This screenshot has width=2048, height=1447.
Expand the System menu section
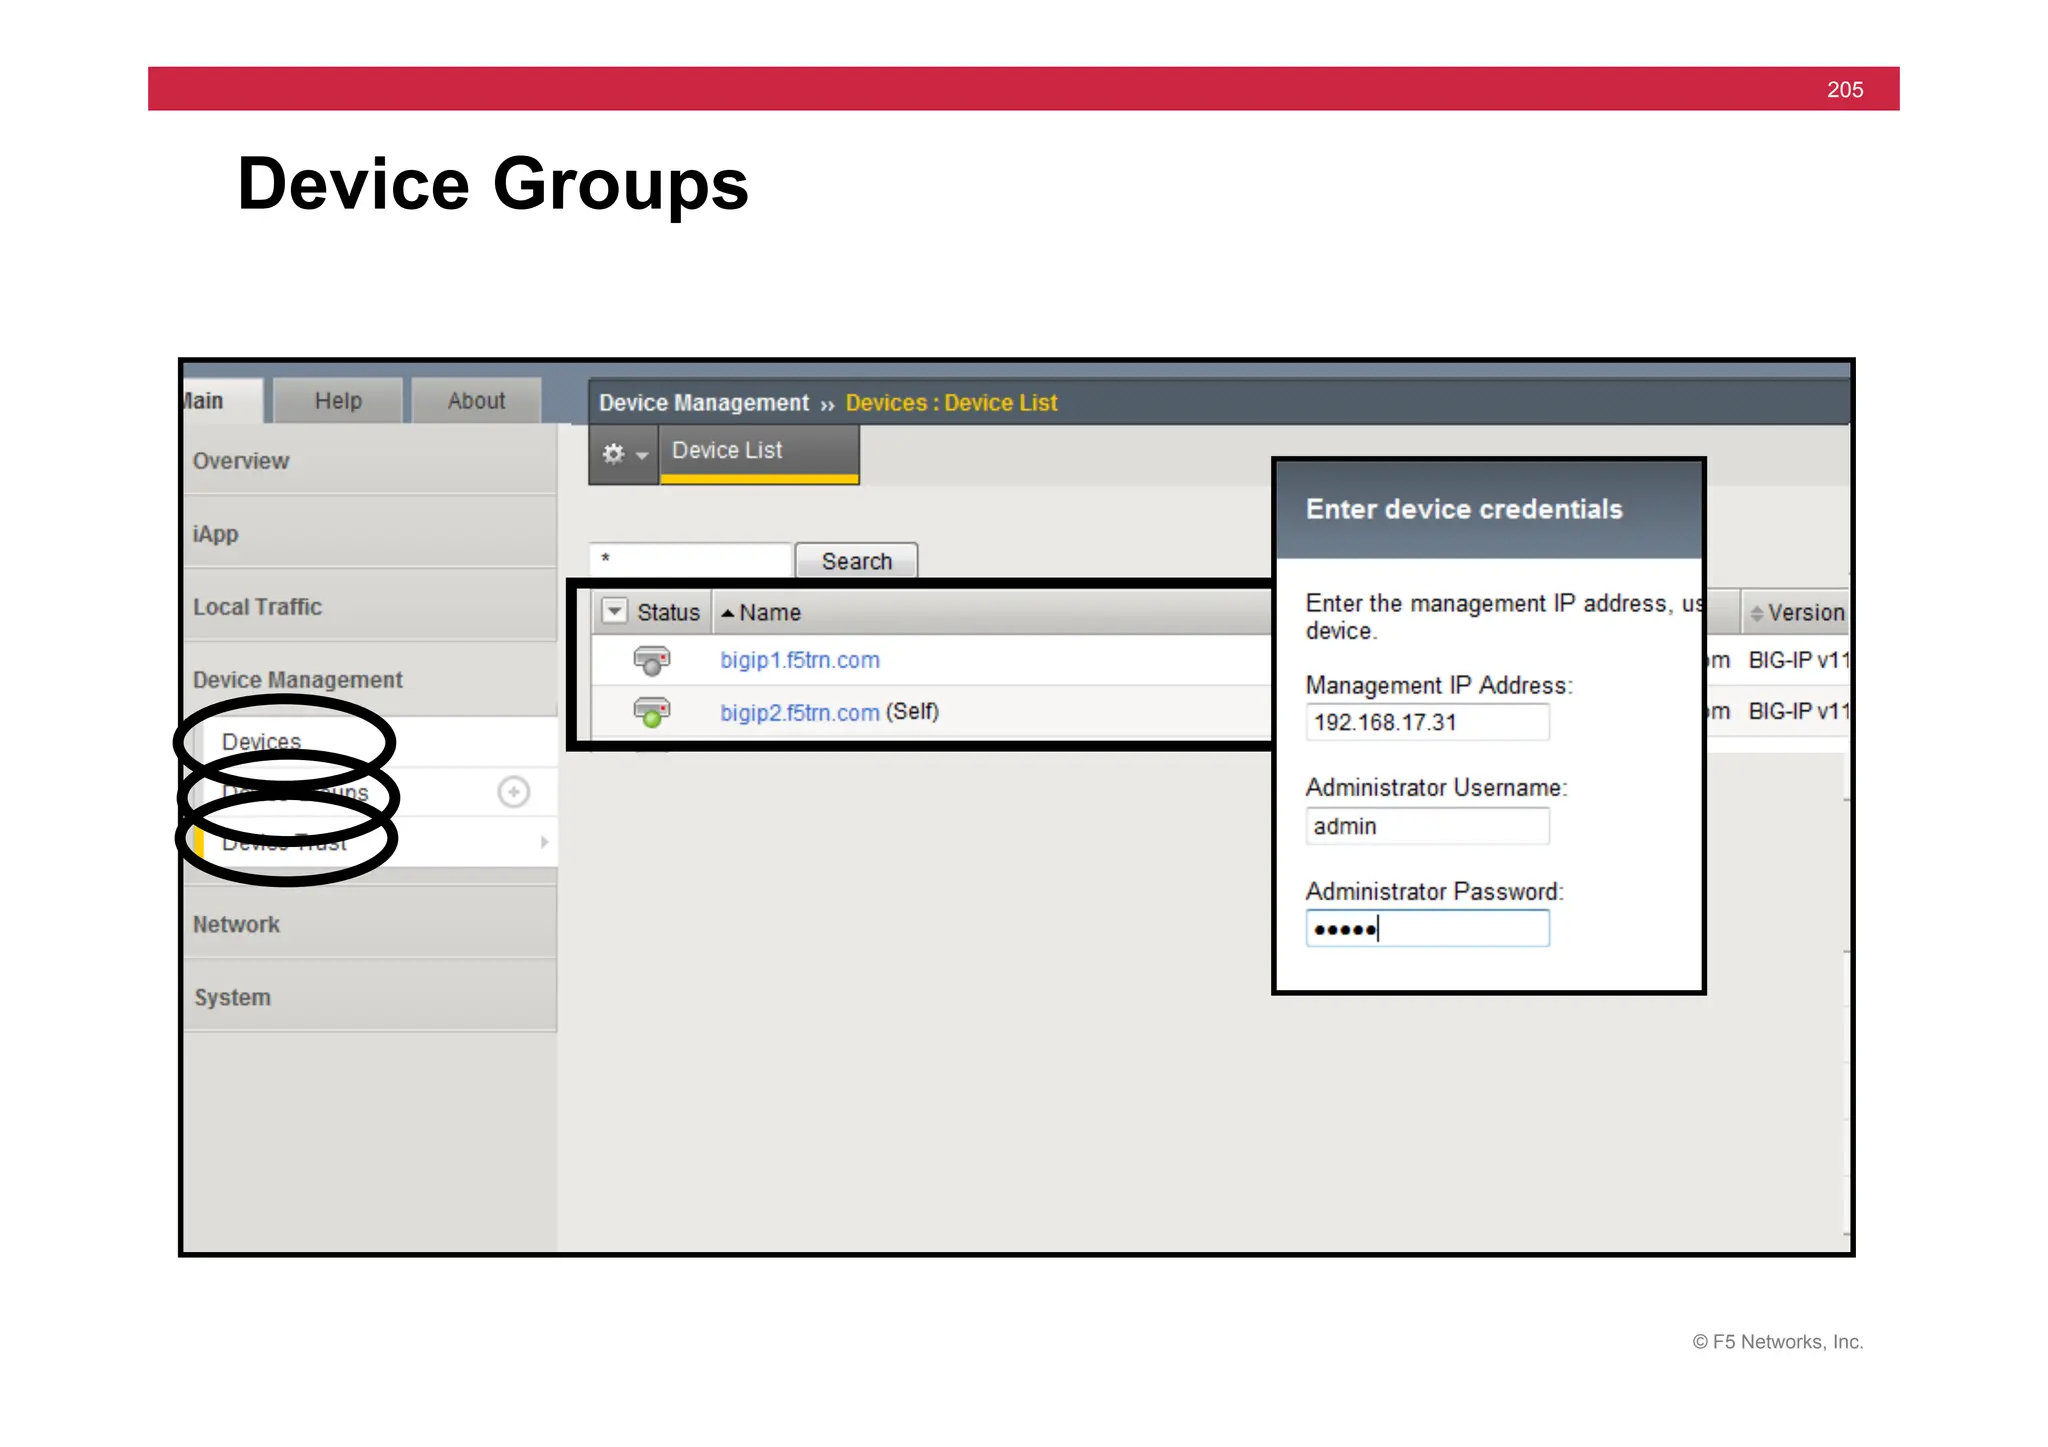(x=370, y=997)
